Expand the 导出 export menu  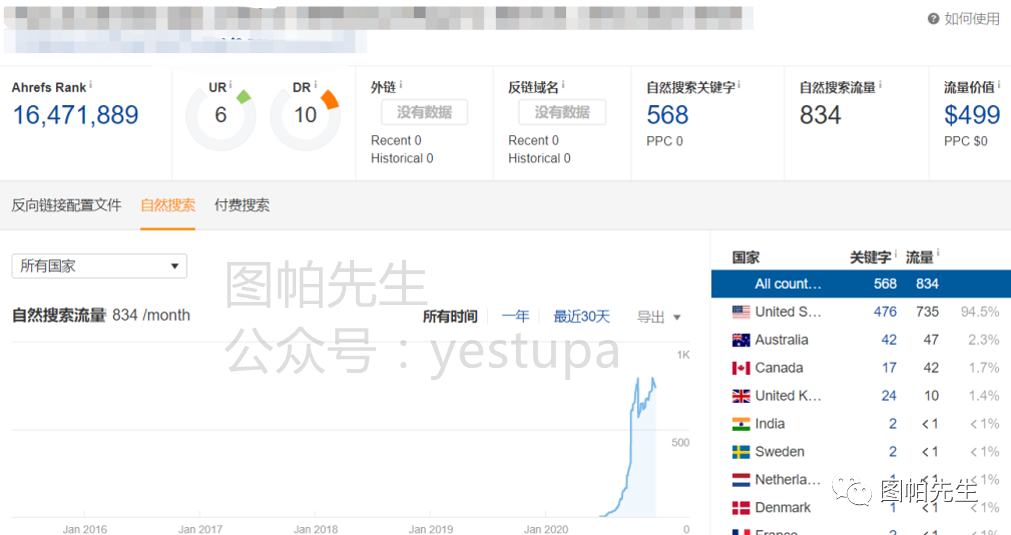point(659,317)
